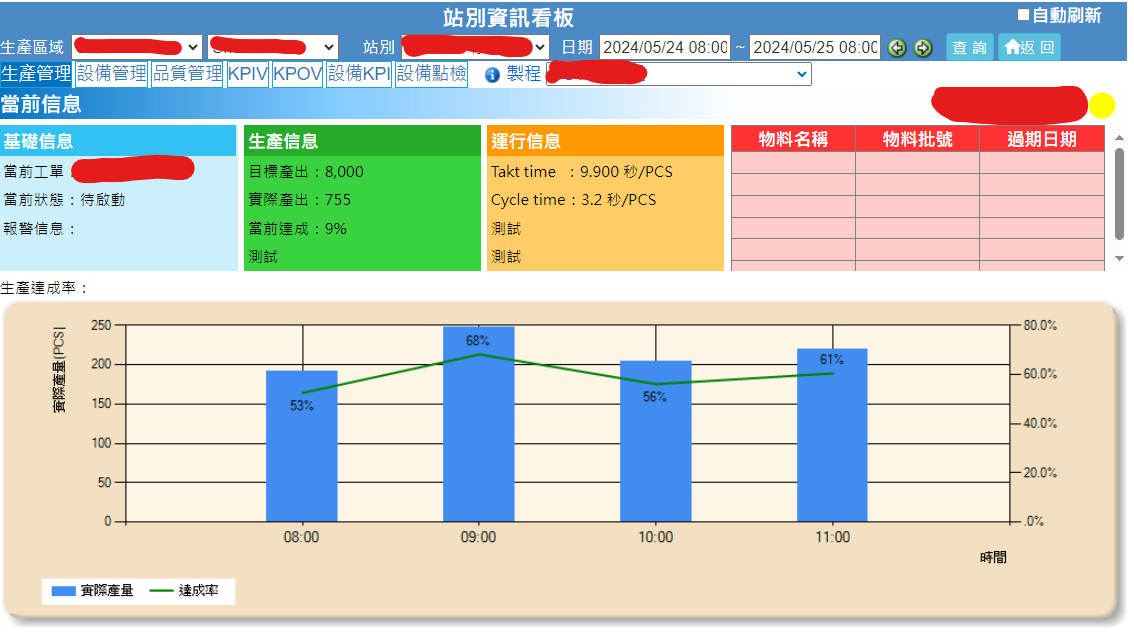Click the 09:00 bar in the chart
This screenshot has width=1134, height=632.
pyautogui.click(x=478, y=424)
